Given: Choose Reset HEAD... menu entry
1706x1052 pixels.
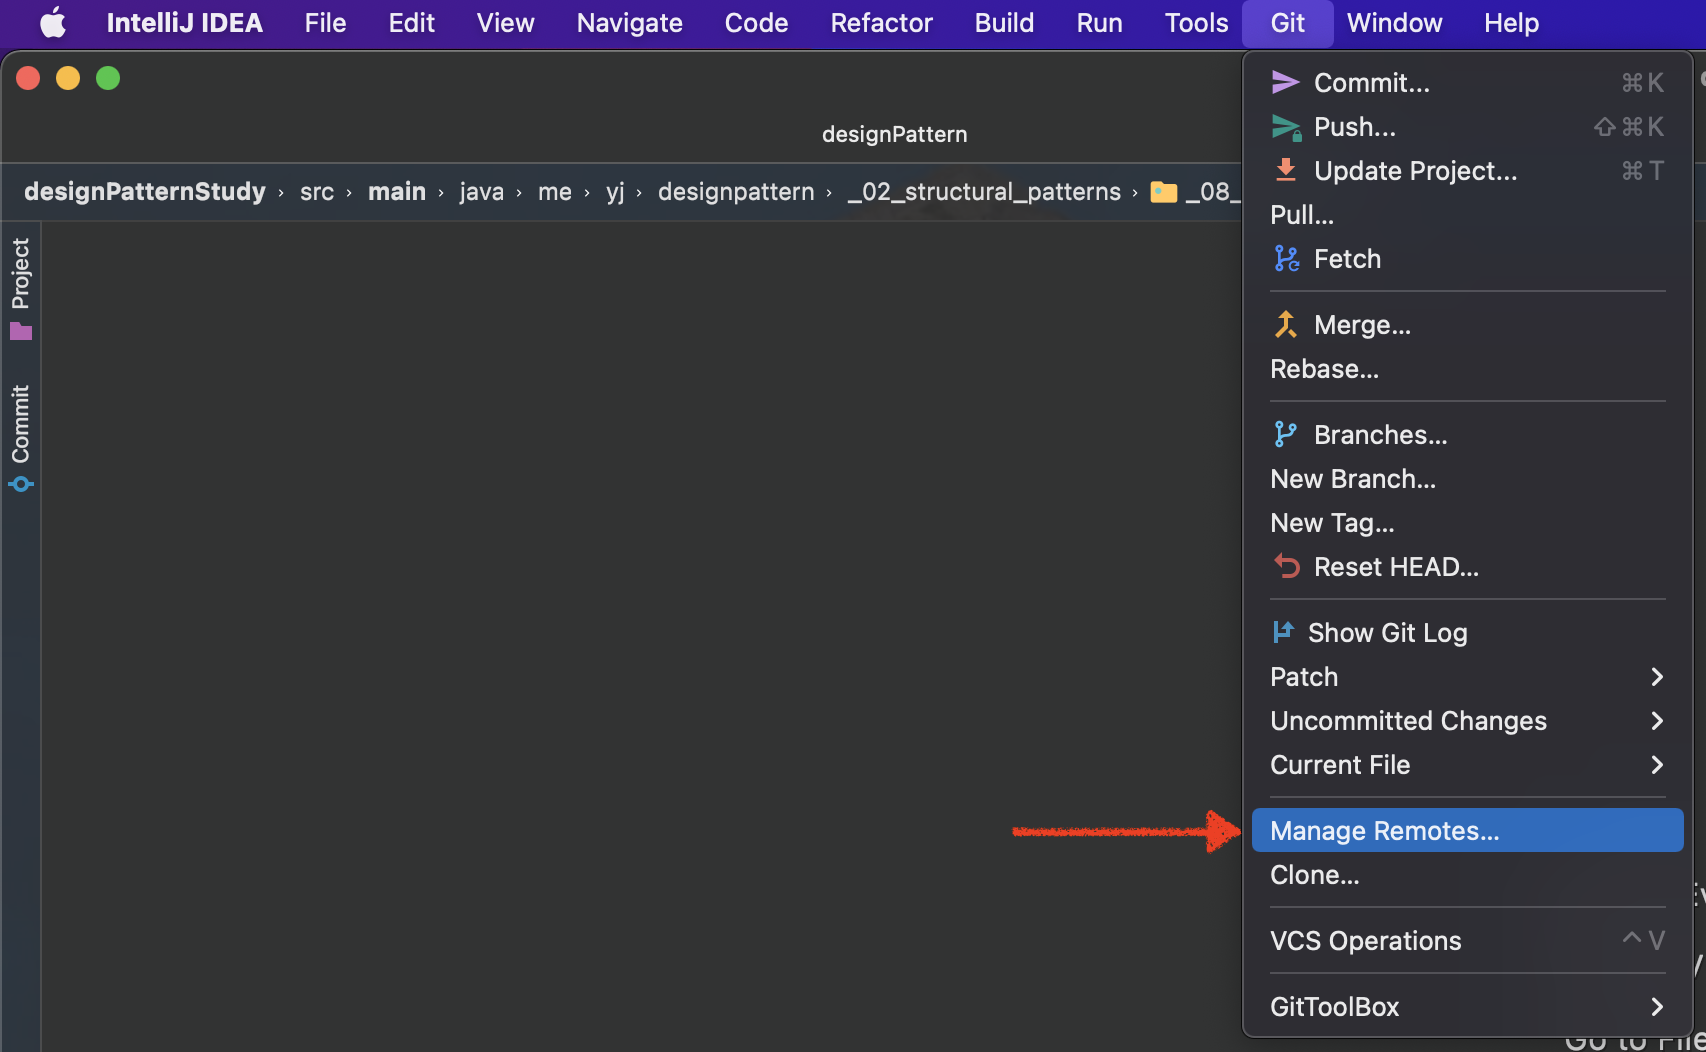Looking at the screenshot, I should [1467, 567].
